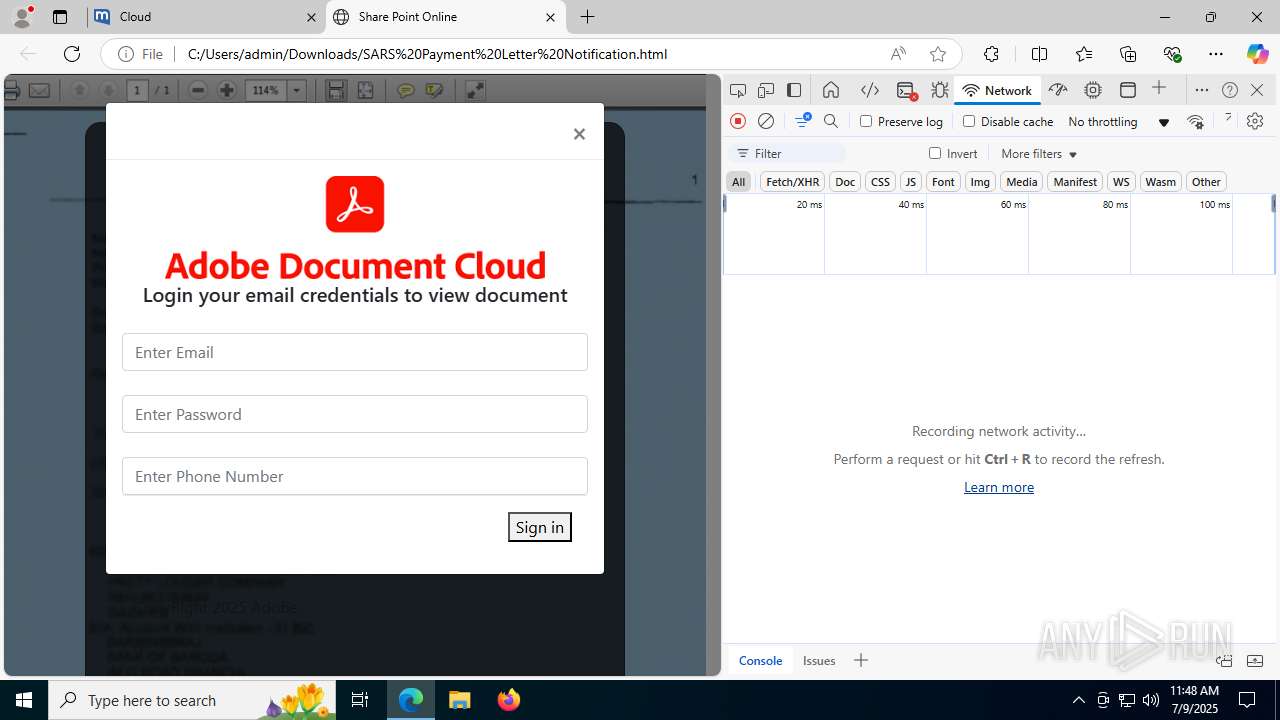Open File Explorer from the taskbar
Viewport: 1280px width, 720px height.
pos(460,700)
